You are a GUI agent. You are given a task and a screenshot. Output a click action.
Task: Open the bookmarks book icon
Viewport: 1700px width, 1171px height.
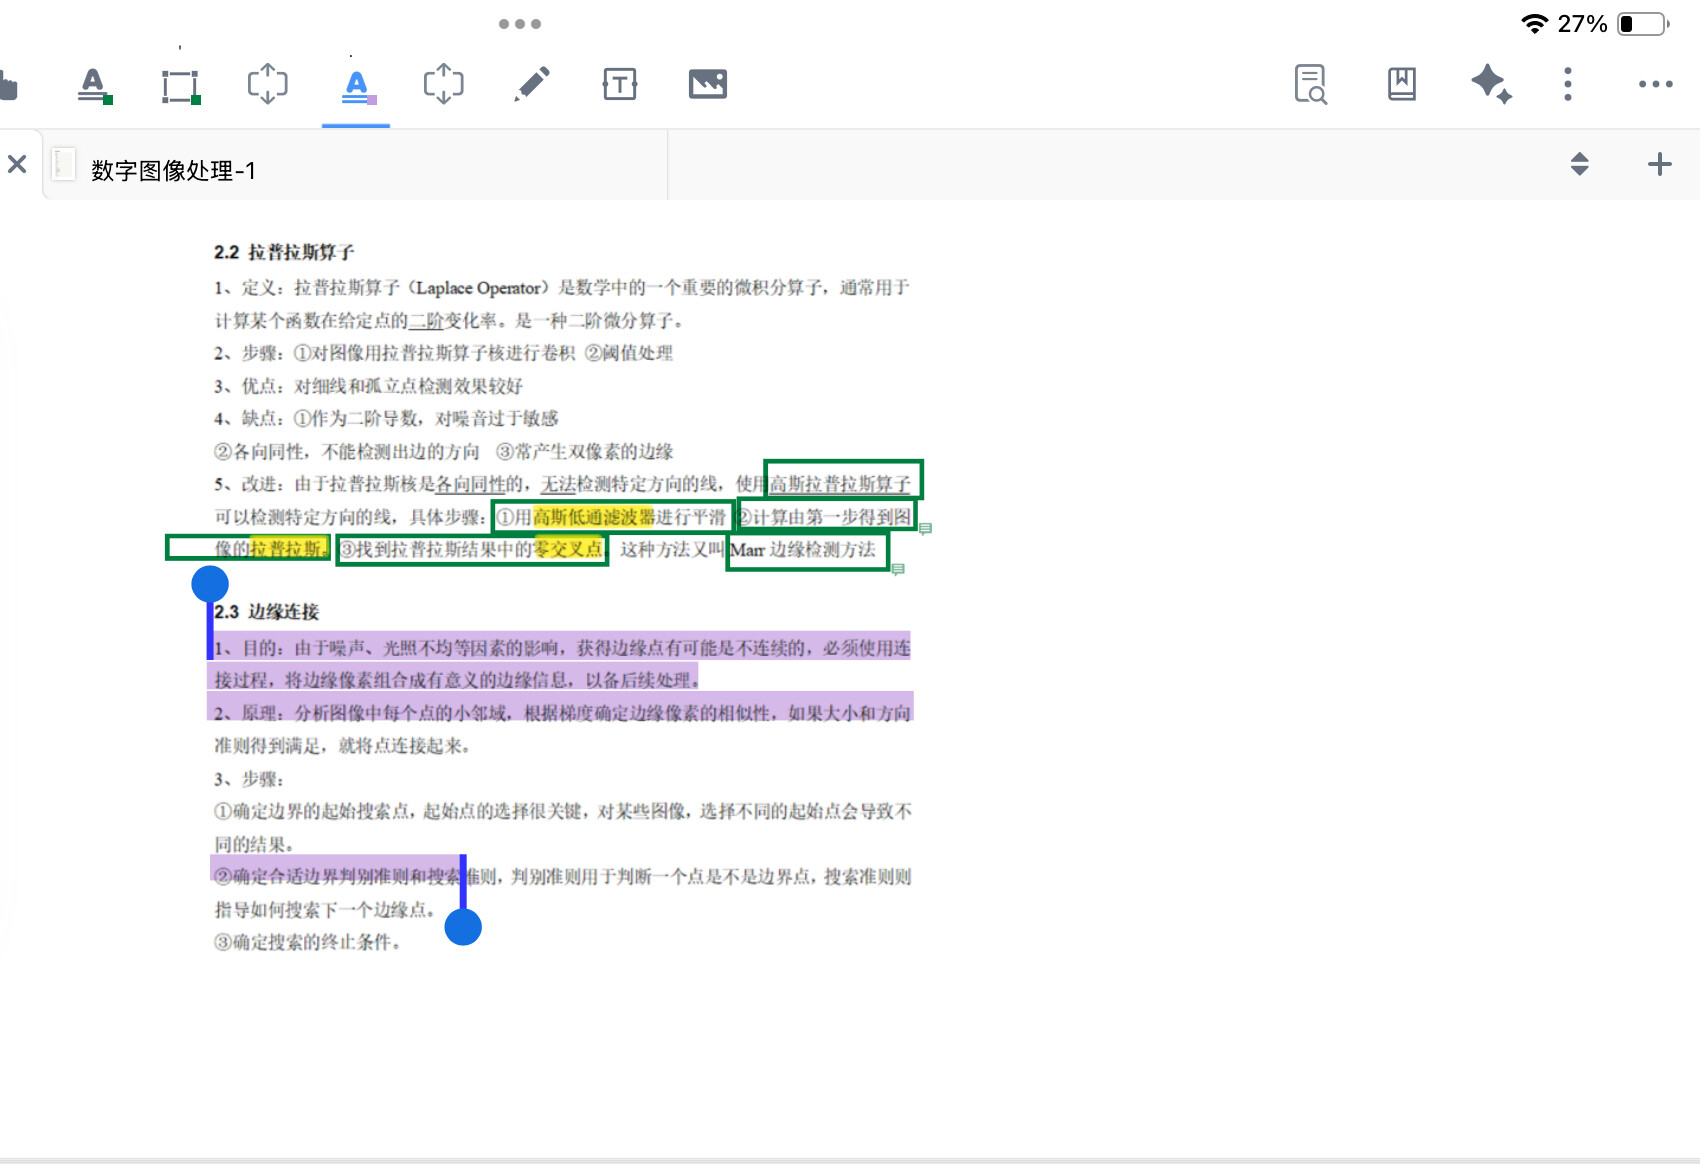tap(1401, 84)
